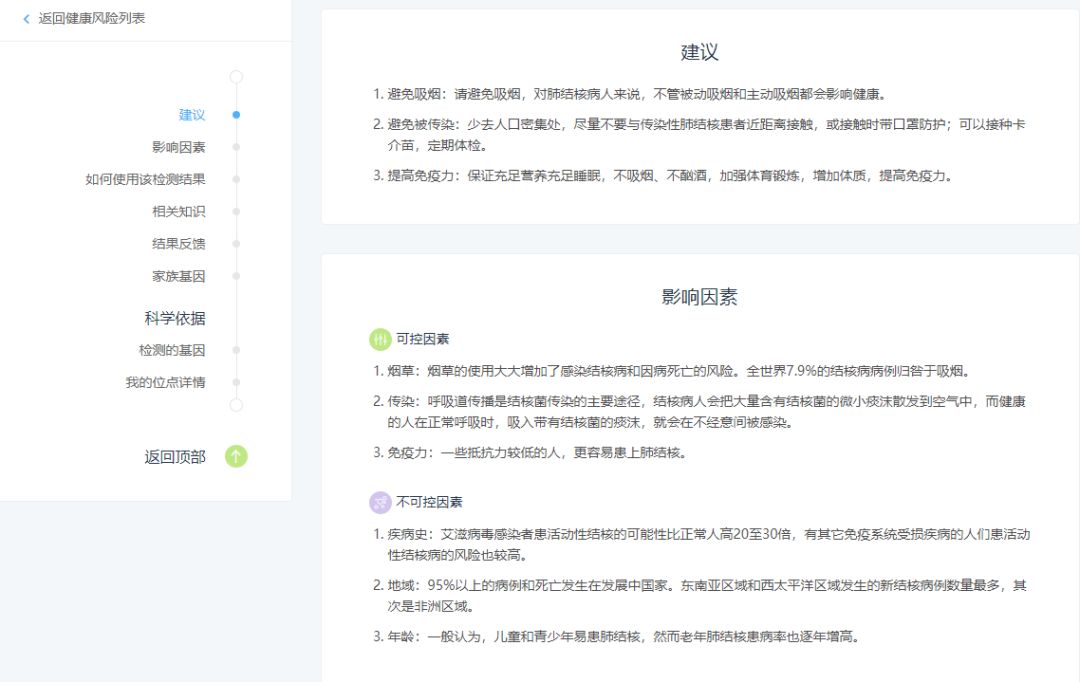Click the 返回顶部 label
This screenshot has height=682, width=1080.
[x=175, y=457]
